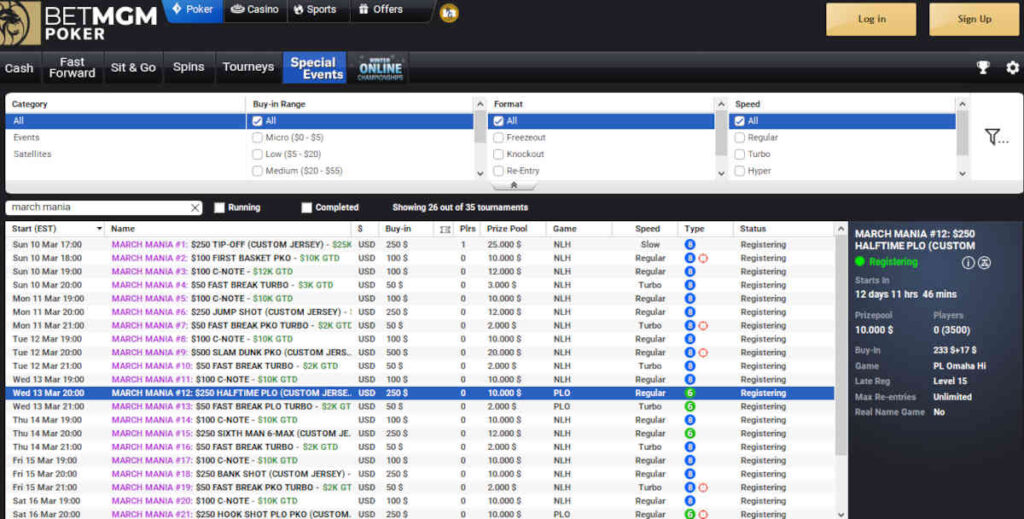The width and height of the screenshot is (1024, 519).
Task: Tick the Completed tournaments checkbox
Action: tap(306, 208)
